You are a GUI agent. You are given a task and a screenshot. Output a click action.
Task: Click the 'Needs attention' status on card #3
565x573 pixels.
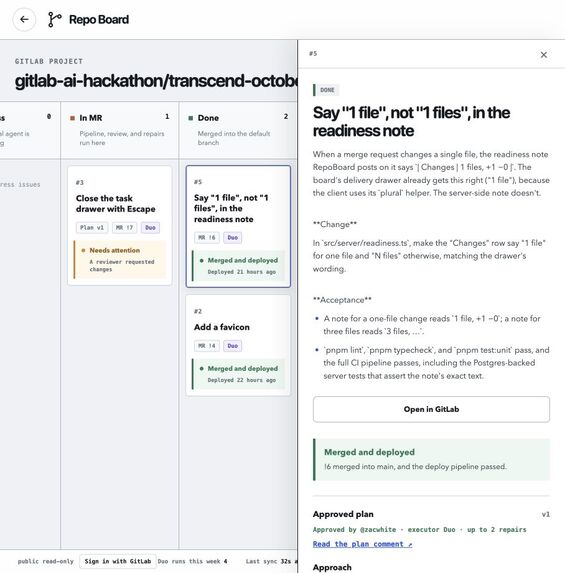[120, 259]
